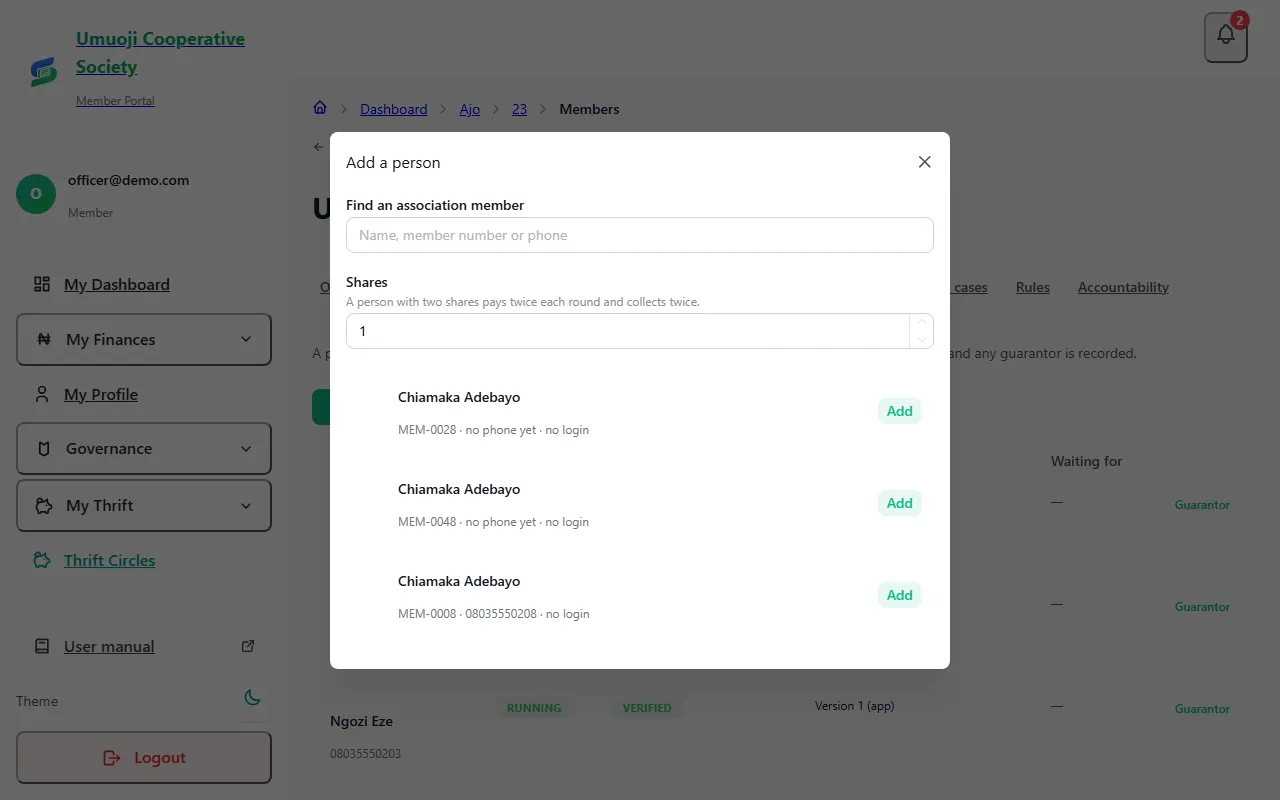Viewport: 1280px width, 800px height.
Task: Click the member name "Ngozi Eze"
Action: coord(362,721)
